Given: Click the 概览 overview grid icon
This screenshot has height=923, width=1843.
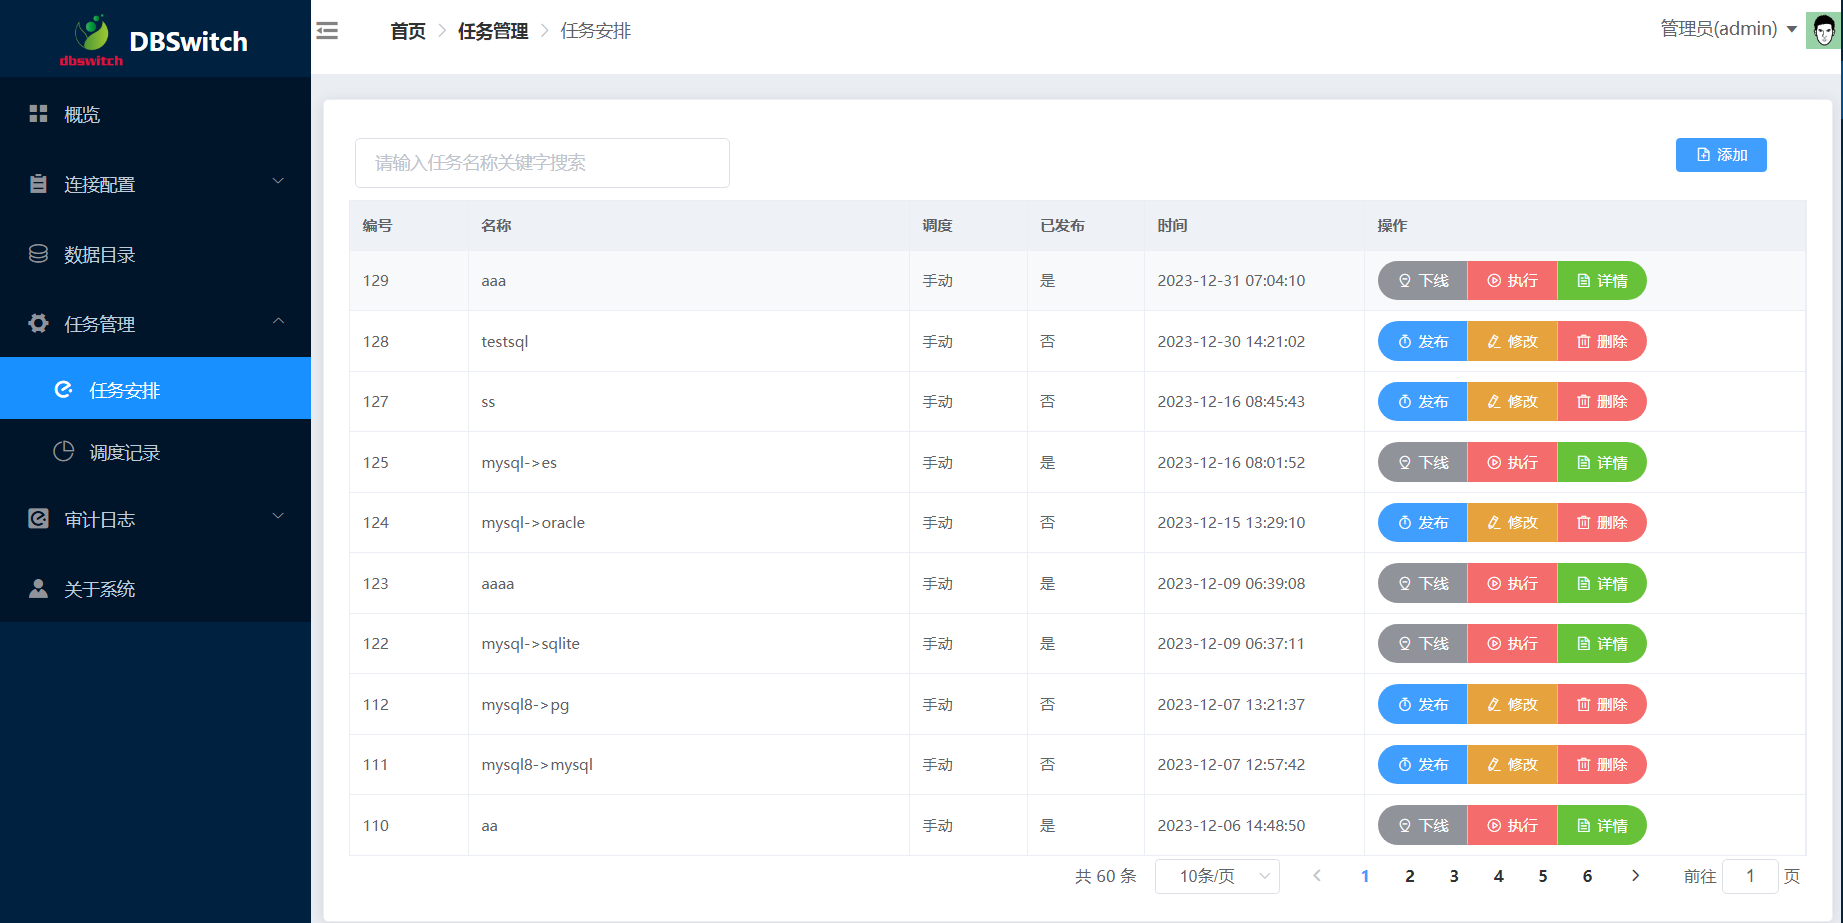Looking at the screenshot, I should [38, 114].
